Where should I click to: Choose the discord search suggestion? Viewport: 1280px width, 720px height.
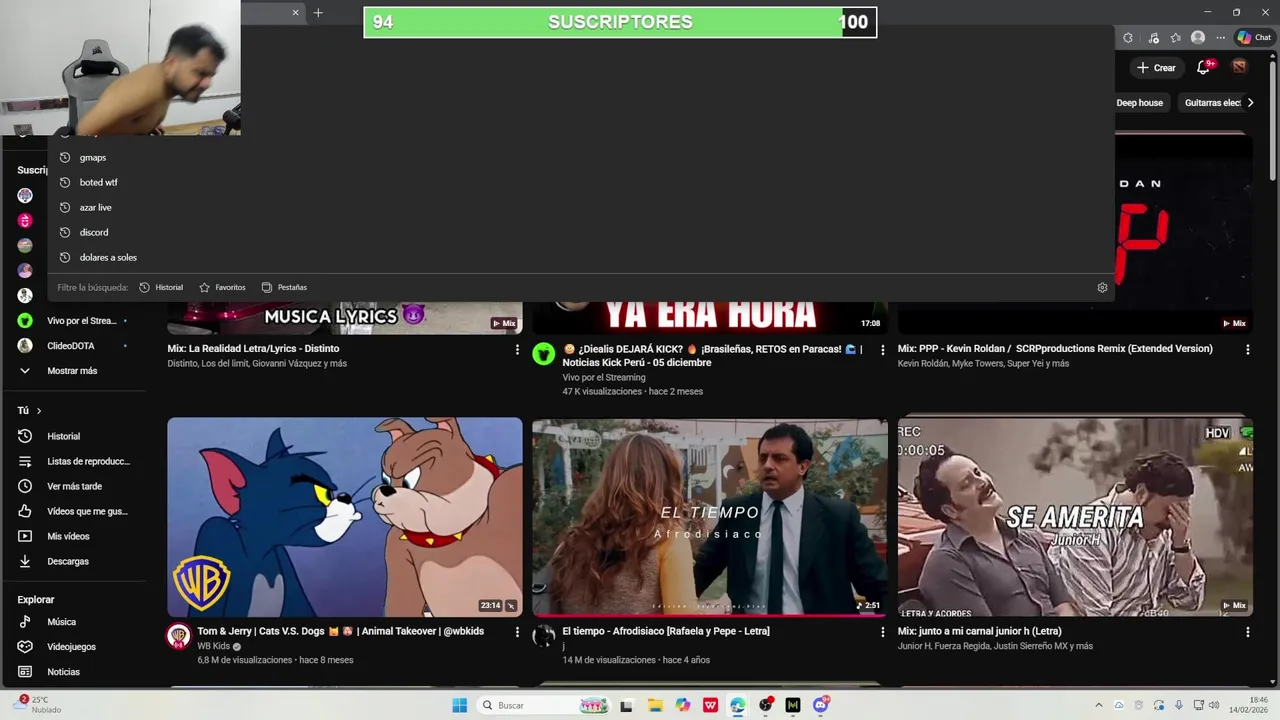click(x=580, y=232)
